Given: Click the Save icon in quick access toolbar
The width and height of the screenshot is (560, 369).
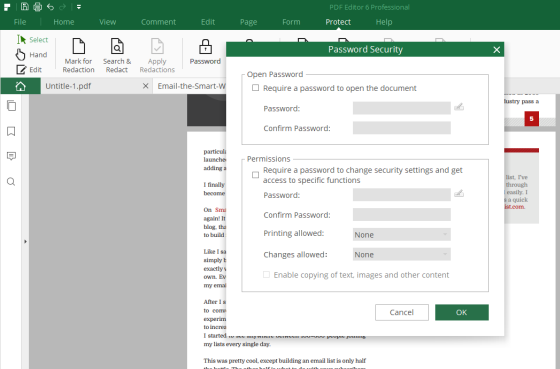Looking at the screenshot, I should pos(25,6).
